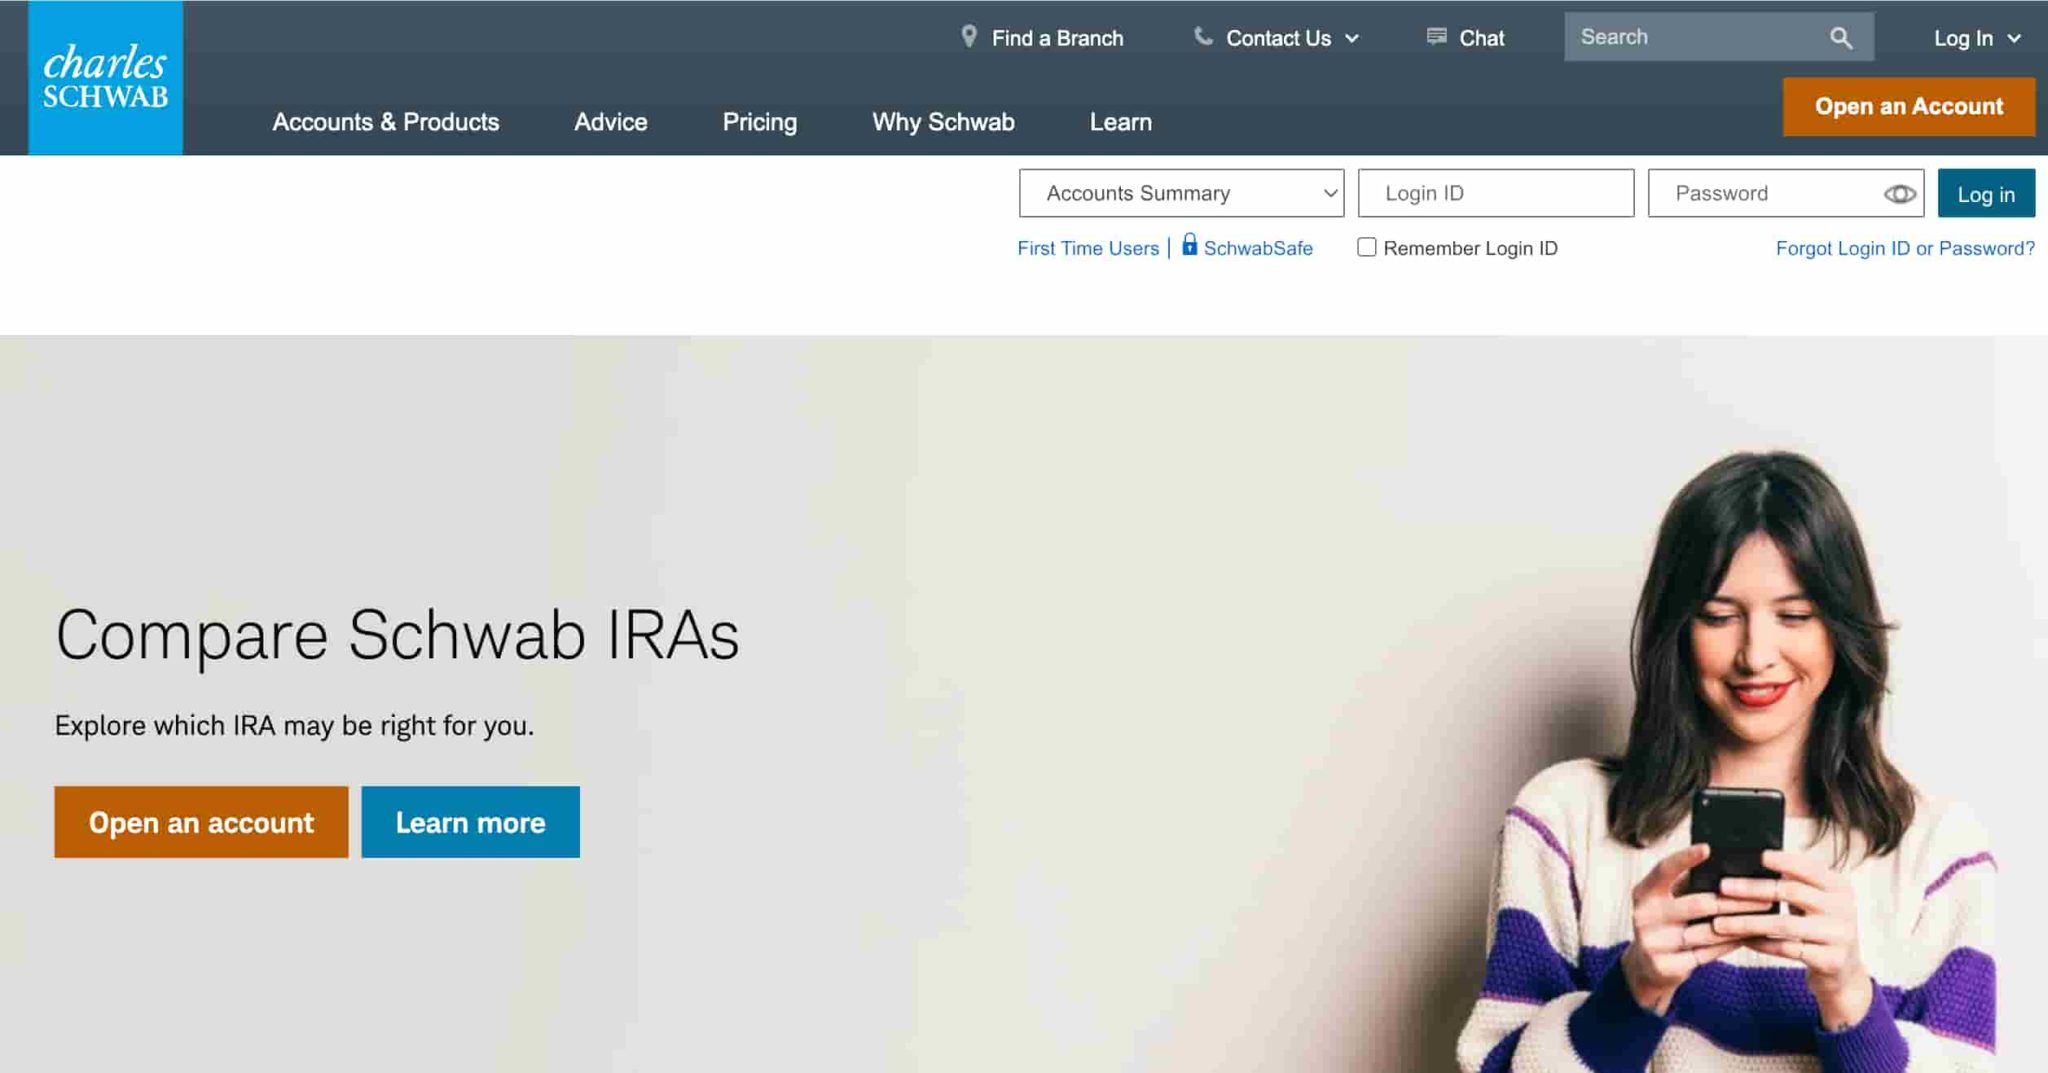The height and width of the screenshot is (1073, 2048).
Task: Open the Accounts Summary dropdown
Action: 1180,193
